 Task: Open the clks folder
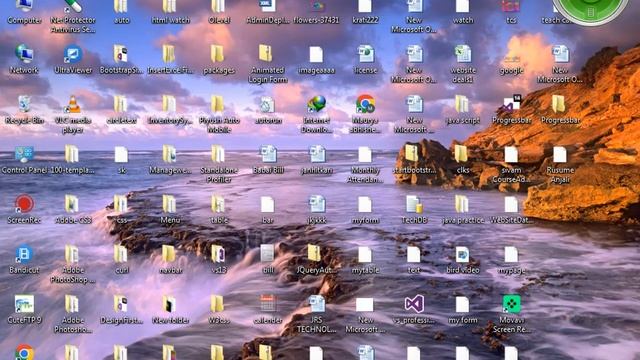tap(461, 154)
